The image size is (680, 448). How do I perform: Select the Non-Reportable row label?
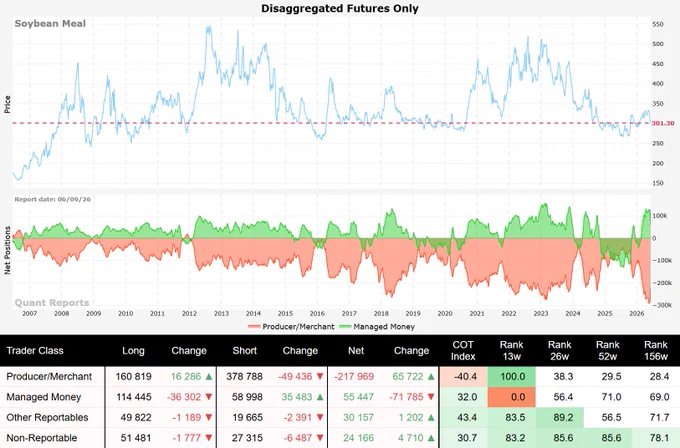(x=42, y=438)
